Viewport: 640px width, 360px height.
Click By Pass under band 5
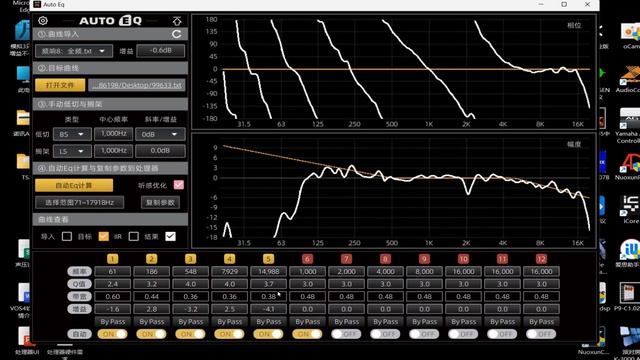[x=268, y=322]
